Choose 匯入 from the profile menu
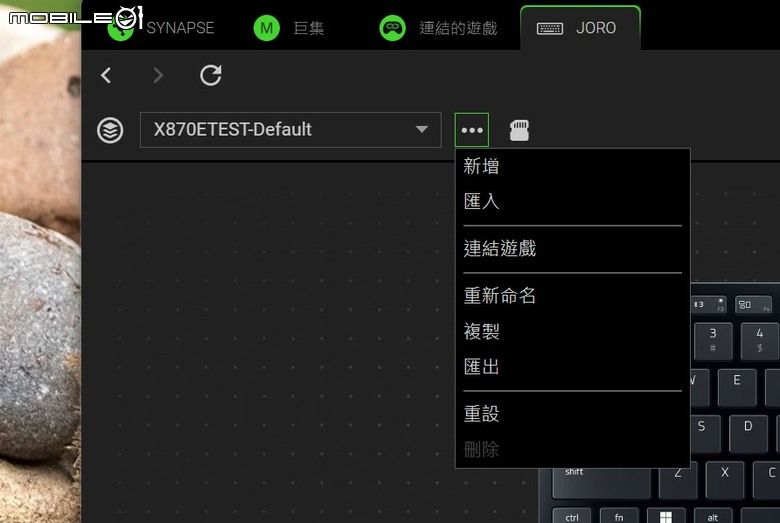This screenshot has width=780, height=523. pyautogui.click(x=573, y=202)
